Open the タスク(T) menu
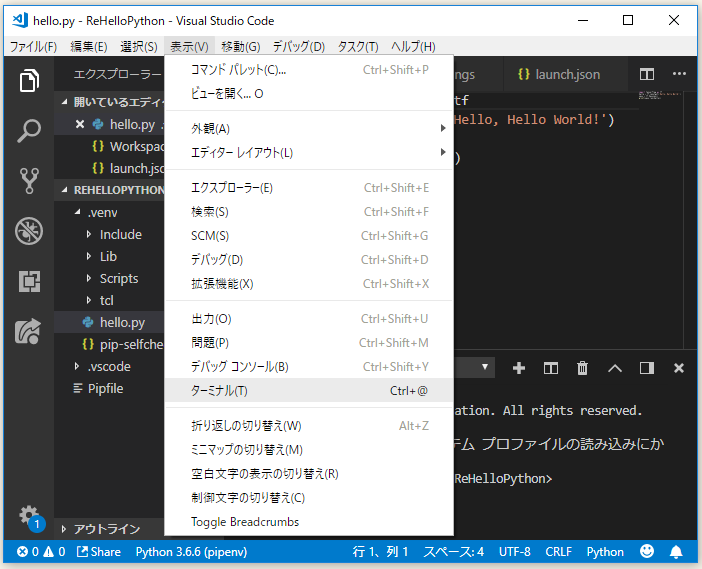702x569 pixels. tap(358, 47)
